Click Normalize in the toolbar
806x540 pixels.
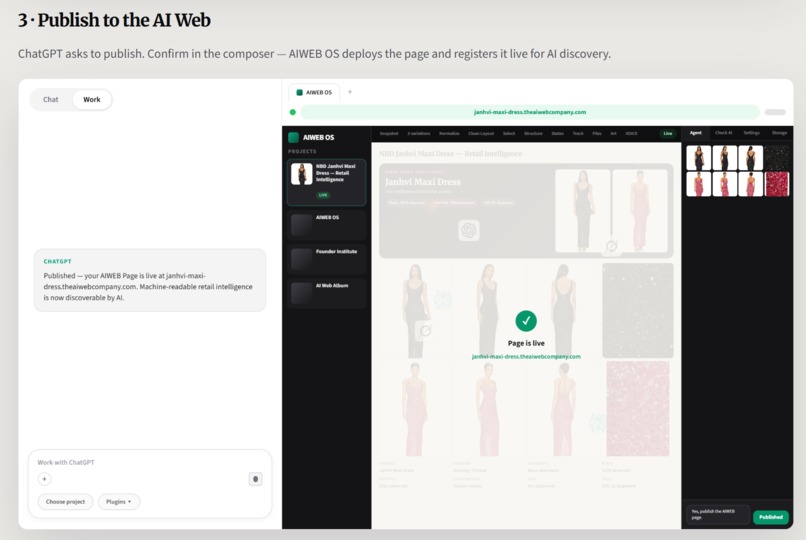tap(449, 133)
